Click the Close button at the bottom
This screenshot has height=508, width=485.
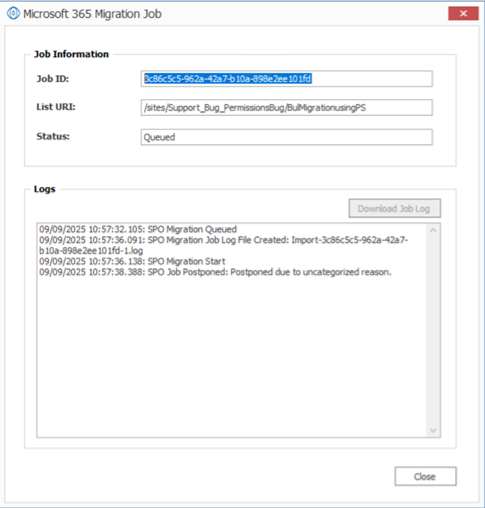425,477
